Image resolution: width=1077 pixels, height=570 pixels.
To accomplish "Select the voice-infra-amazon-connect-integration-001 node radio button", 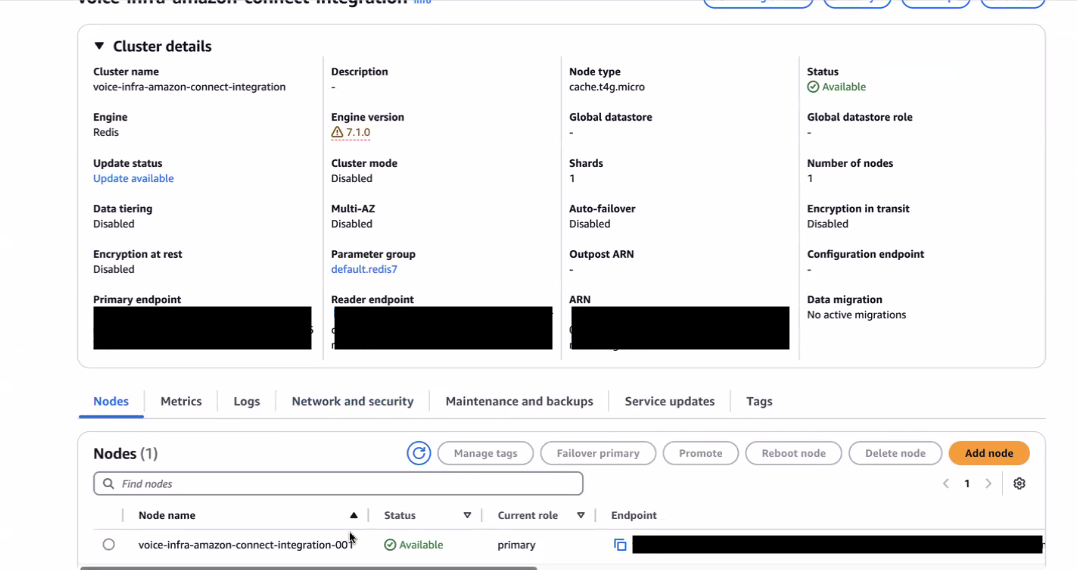I will tap(109, 545).
